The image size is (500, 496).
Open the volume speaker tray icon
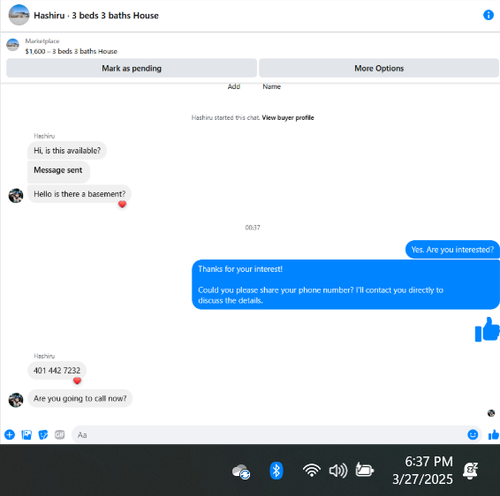(338, 471)
